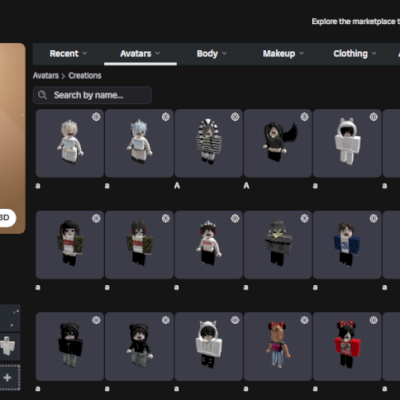Open settings gear on second black bear-ear avatar card
Image resolution: width=400 pixels, height=400 pixels.
tap(166, 320)
